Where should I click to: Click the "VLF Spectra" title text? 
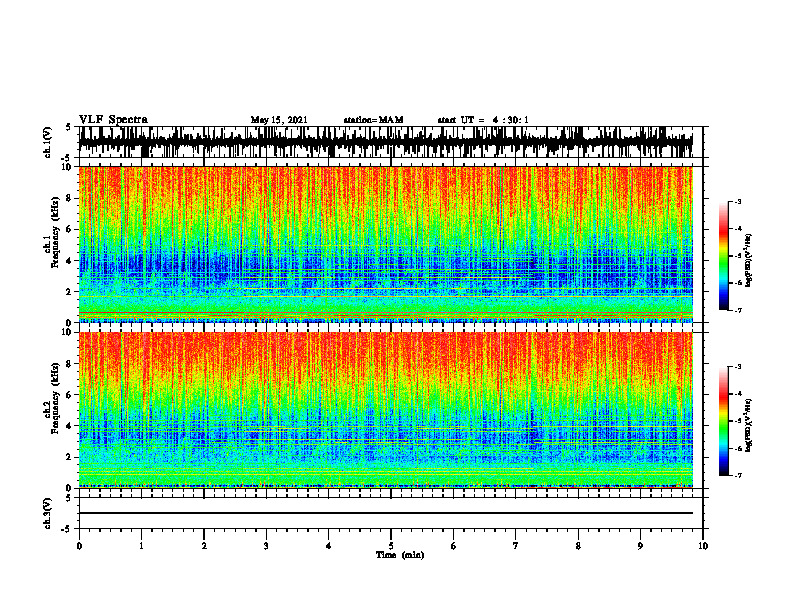point(113,120)
